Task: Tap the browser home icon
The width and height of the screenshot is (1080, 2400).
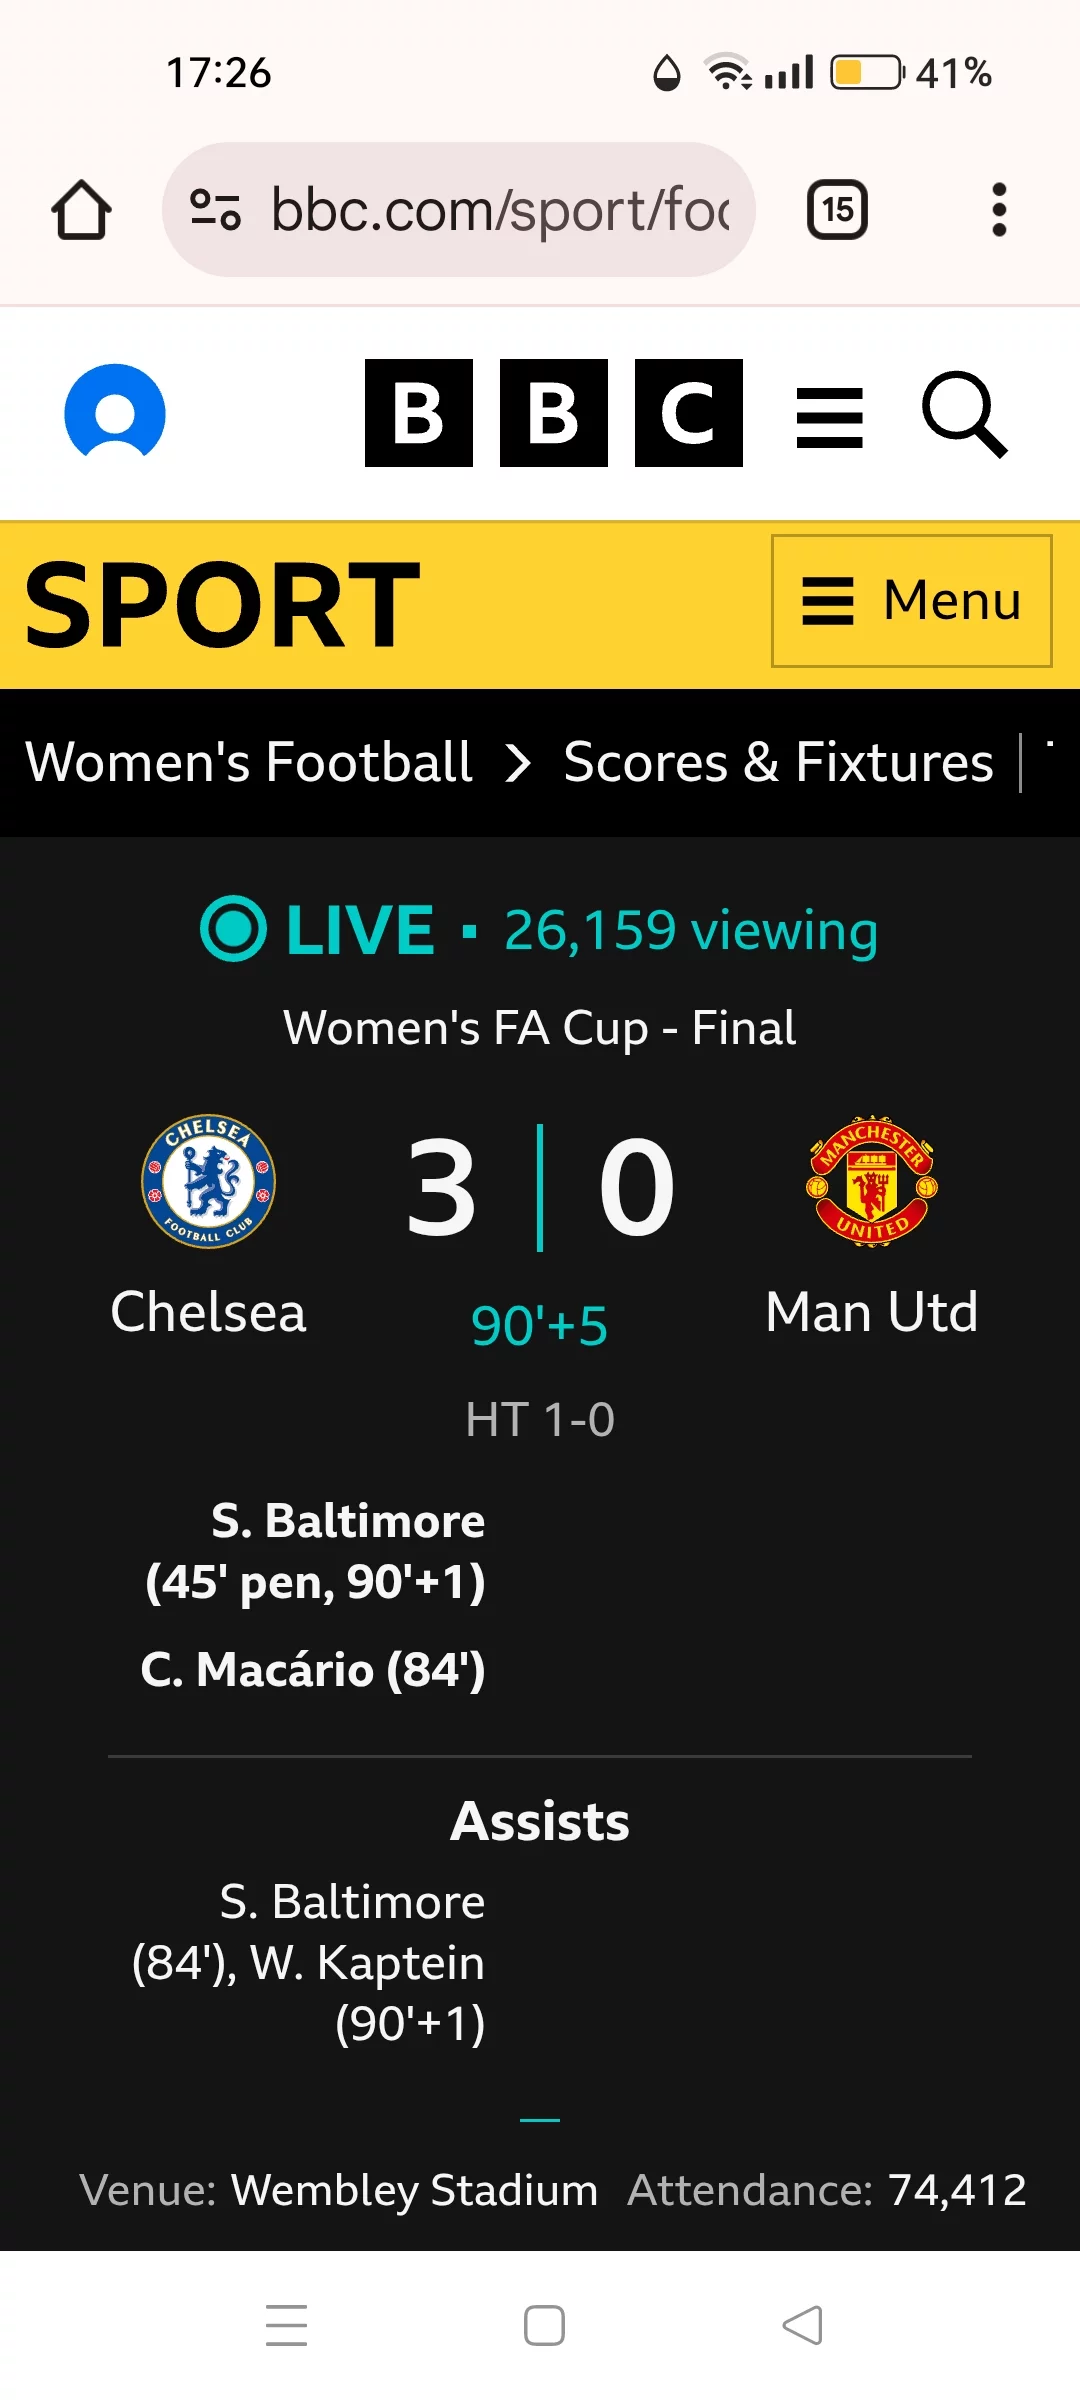Action: (81, 210)
